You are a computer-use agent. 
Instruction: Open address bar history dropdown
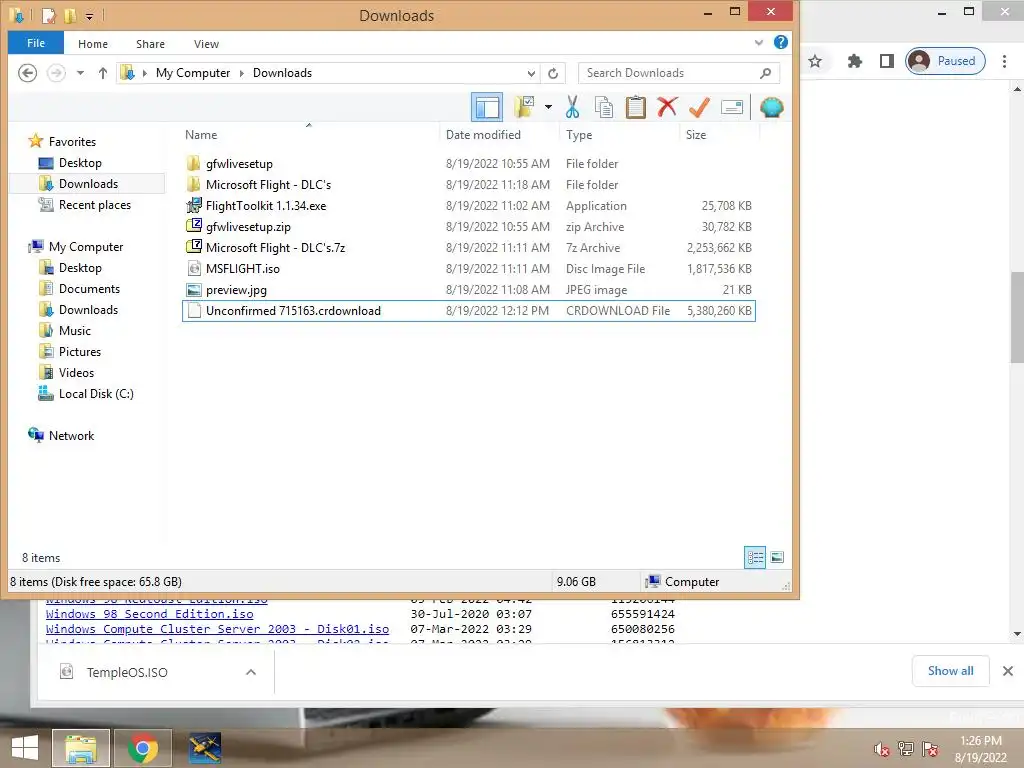(x=531, y=73)
